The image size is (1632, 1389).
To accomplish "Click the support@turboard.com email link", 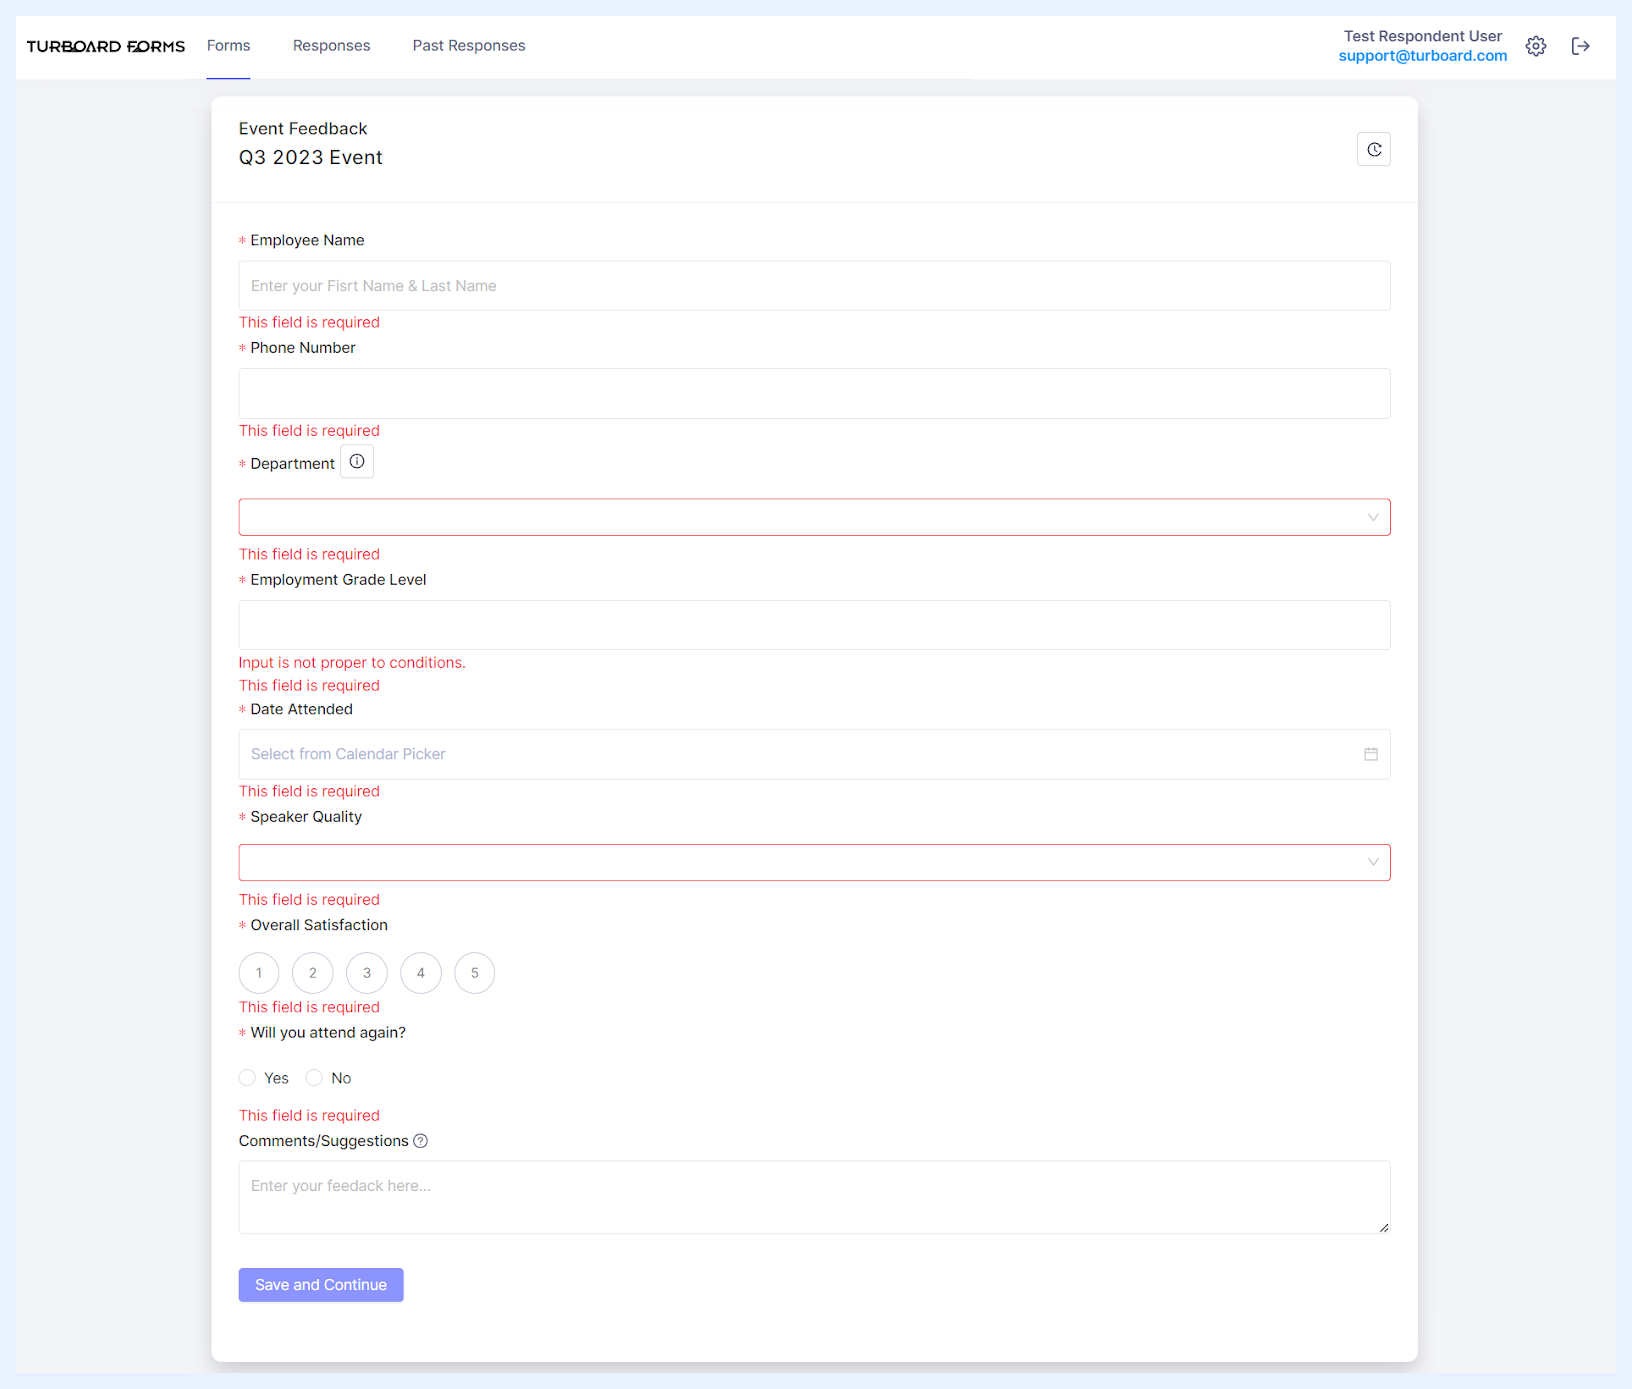I will tap(1423, 56).
